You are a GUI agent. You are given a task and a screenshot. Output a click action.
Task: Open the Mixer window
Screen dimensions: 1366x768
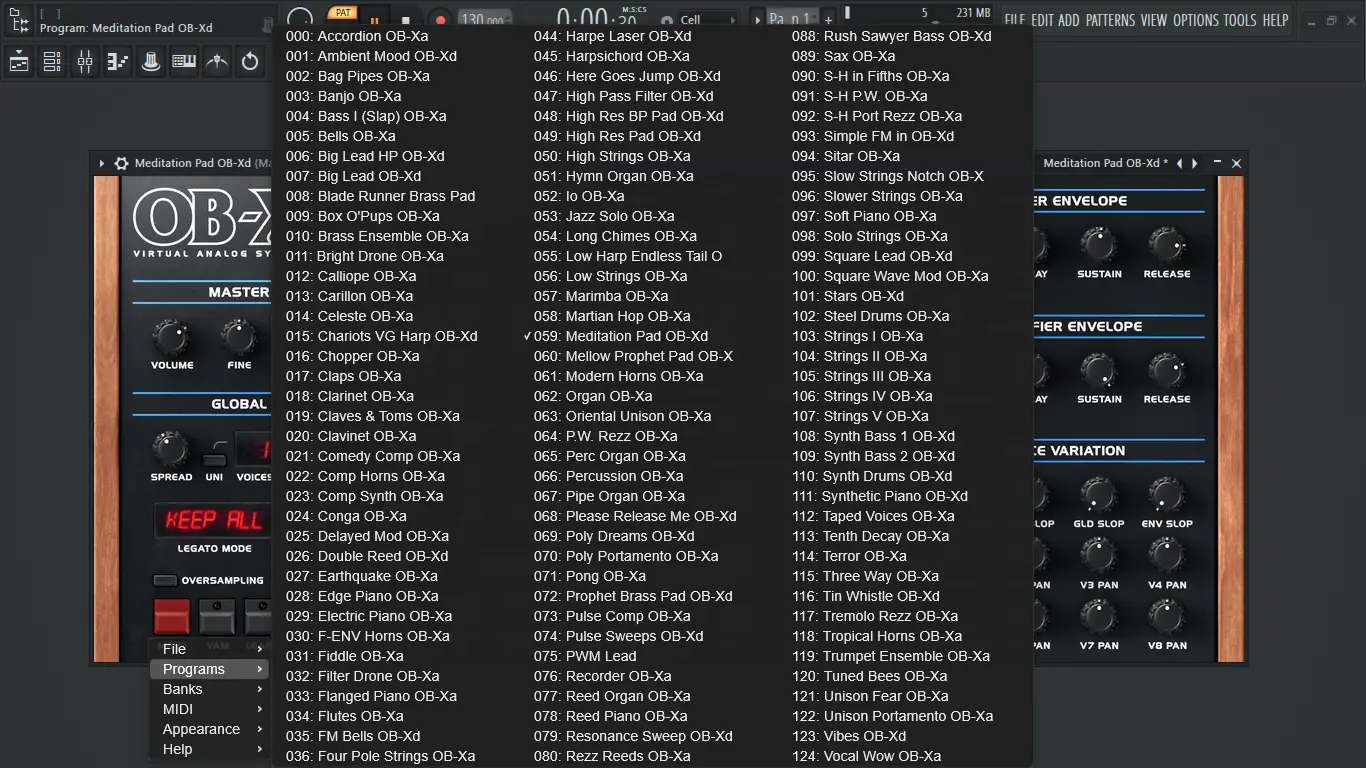85,62
